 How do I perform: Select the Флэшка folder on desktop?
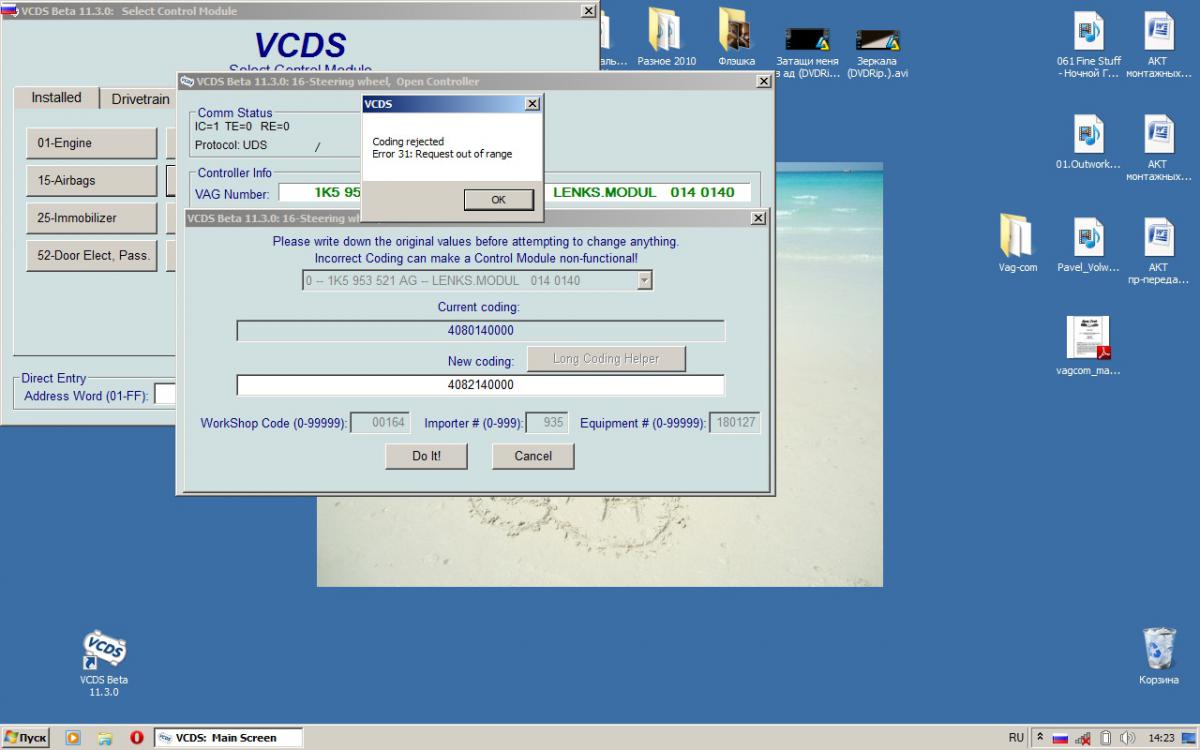click(x=736, y=38)
